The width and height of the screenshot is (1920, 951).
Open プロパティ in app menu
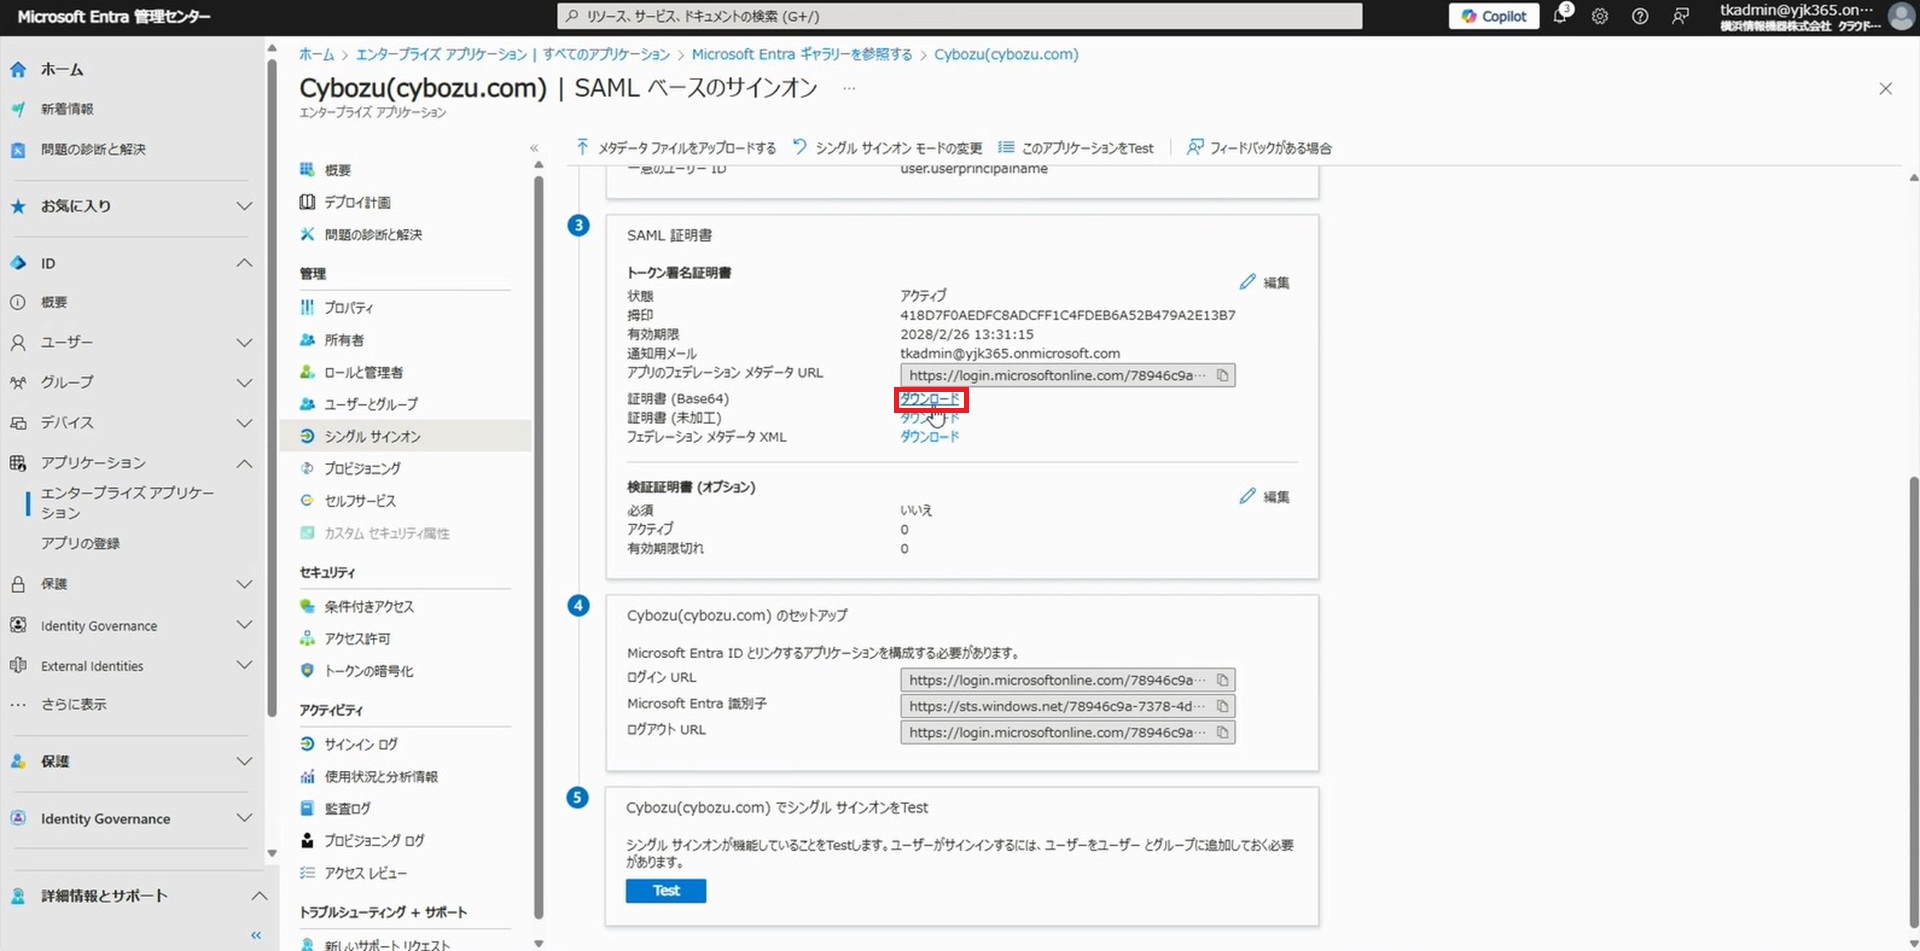348,307
